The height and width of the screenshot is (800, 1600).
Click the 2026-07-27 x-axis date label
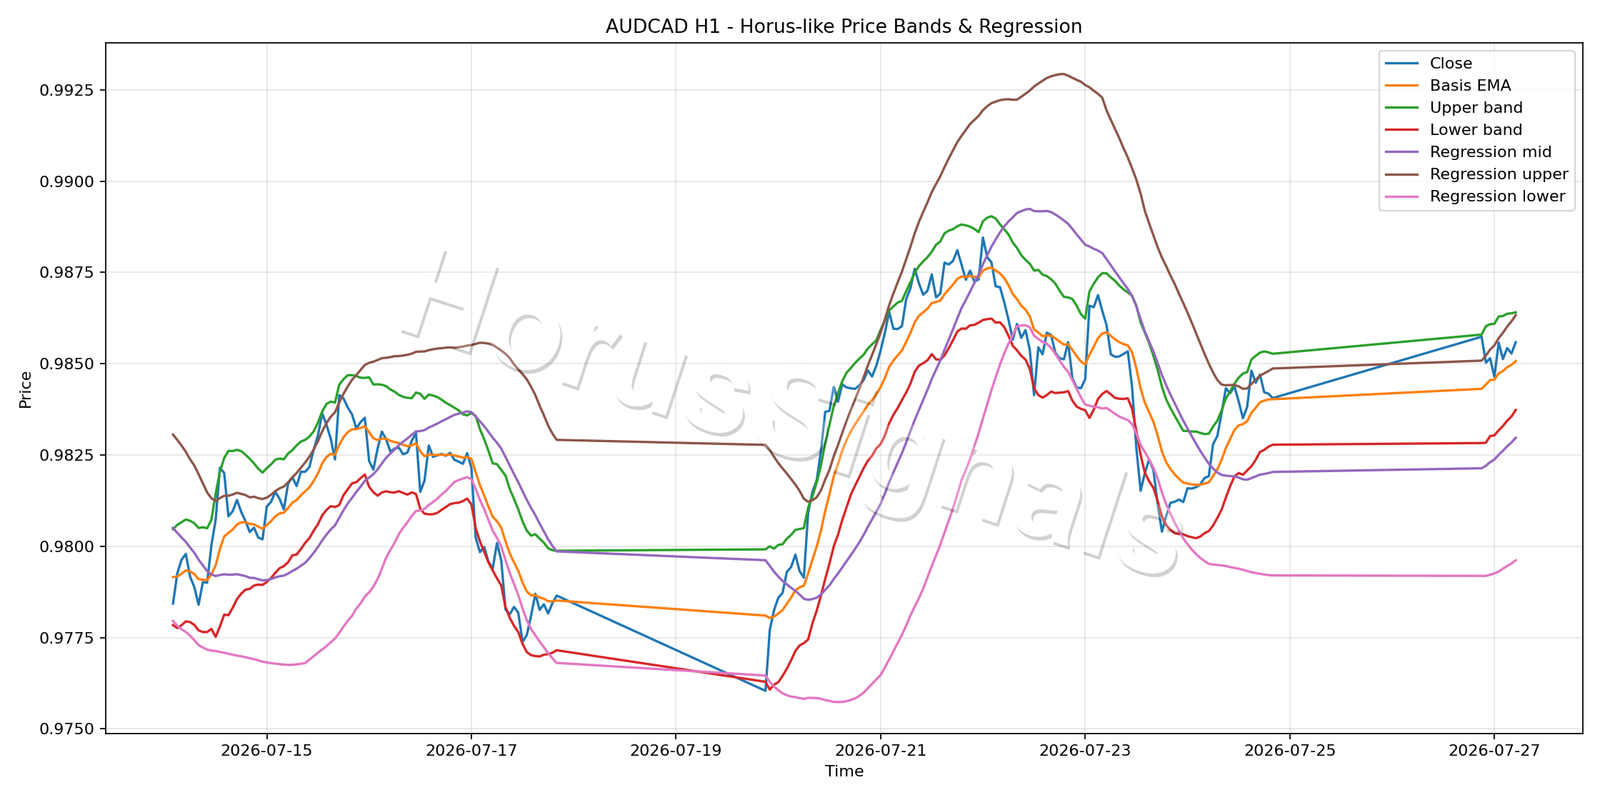[1494, 750]
